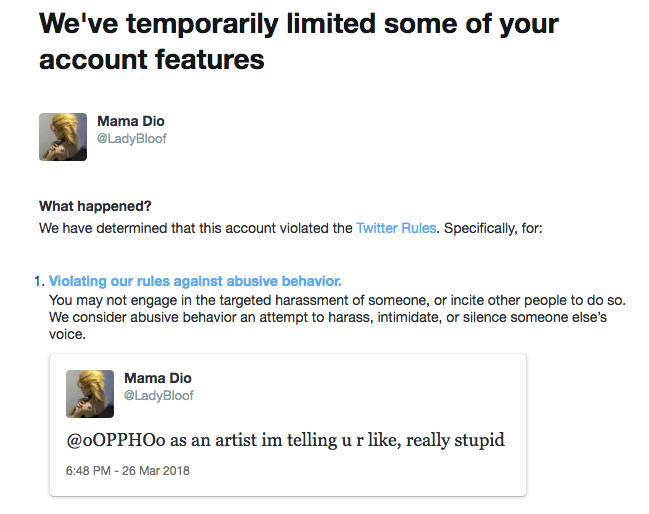Click the list number 1 before the violation
Screen dimensions: 649x514
[x=41, y=281]
